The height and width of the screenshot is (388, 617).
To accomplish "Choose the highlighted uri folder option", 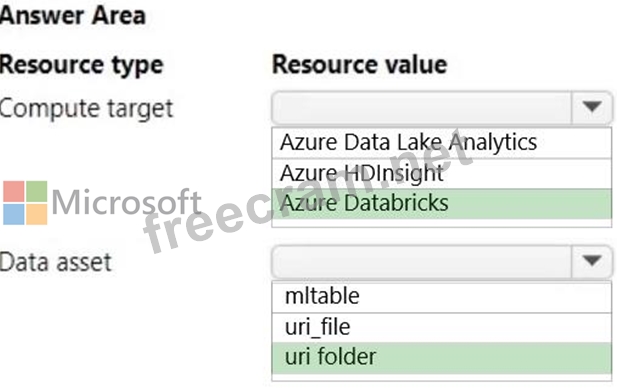I will point(442,358).
